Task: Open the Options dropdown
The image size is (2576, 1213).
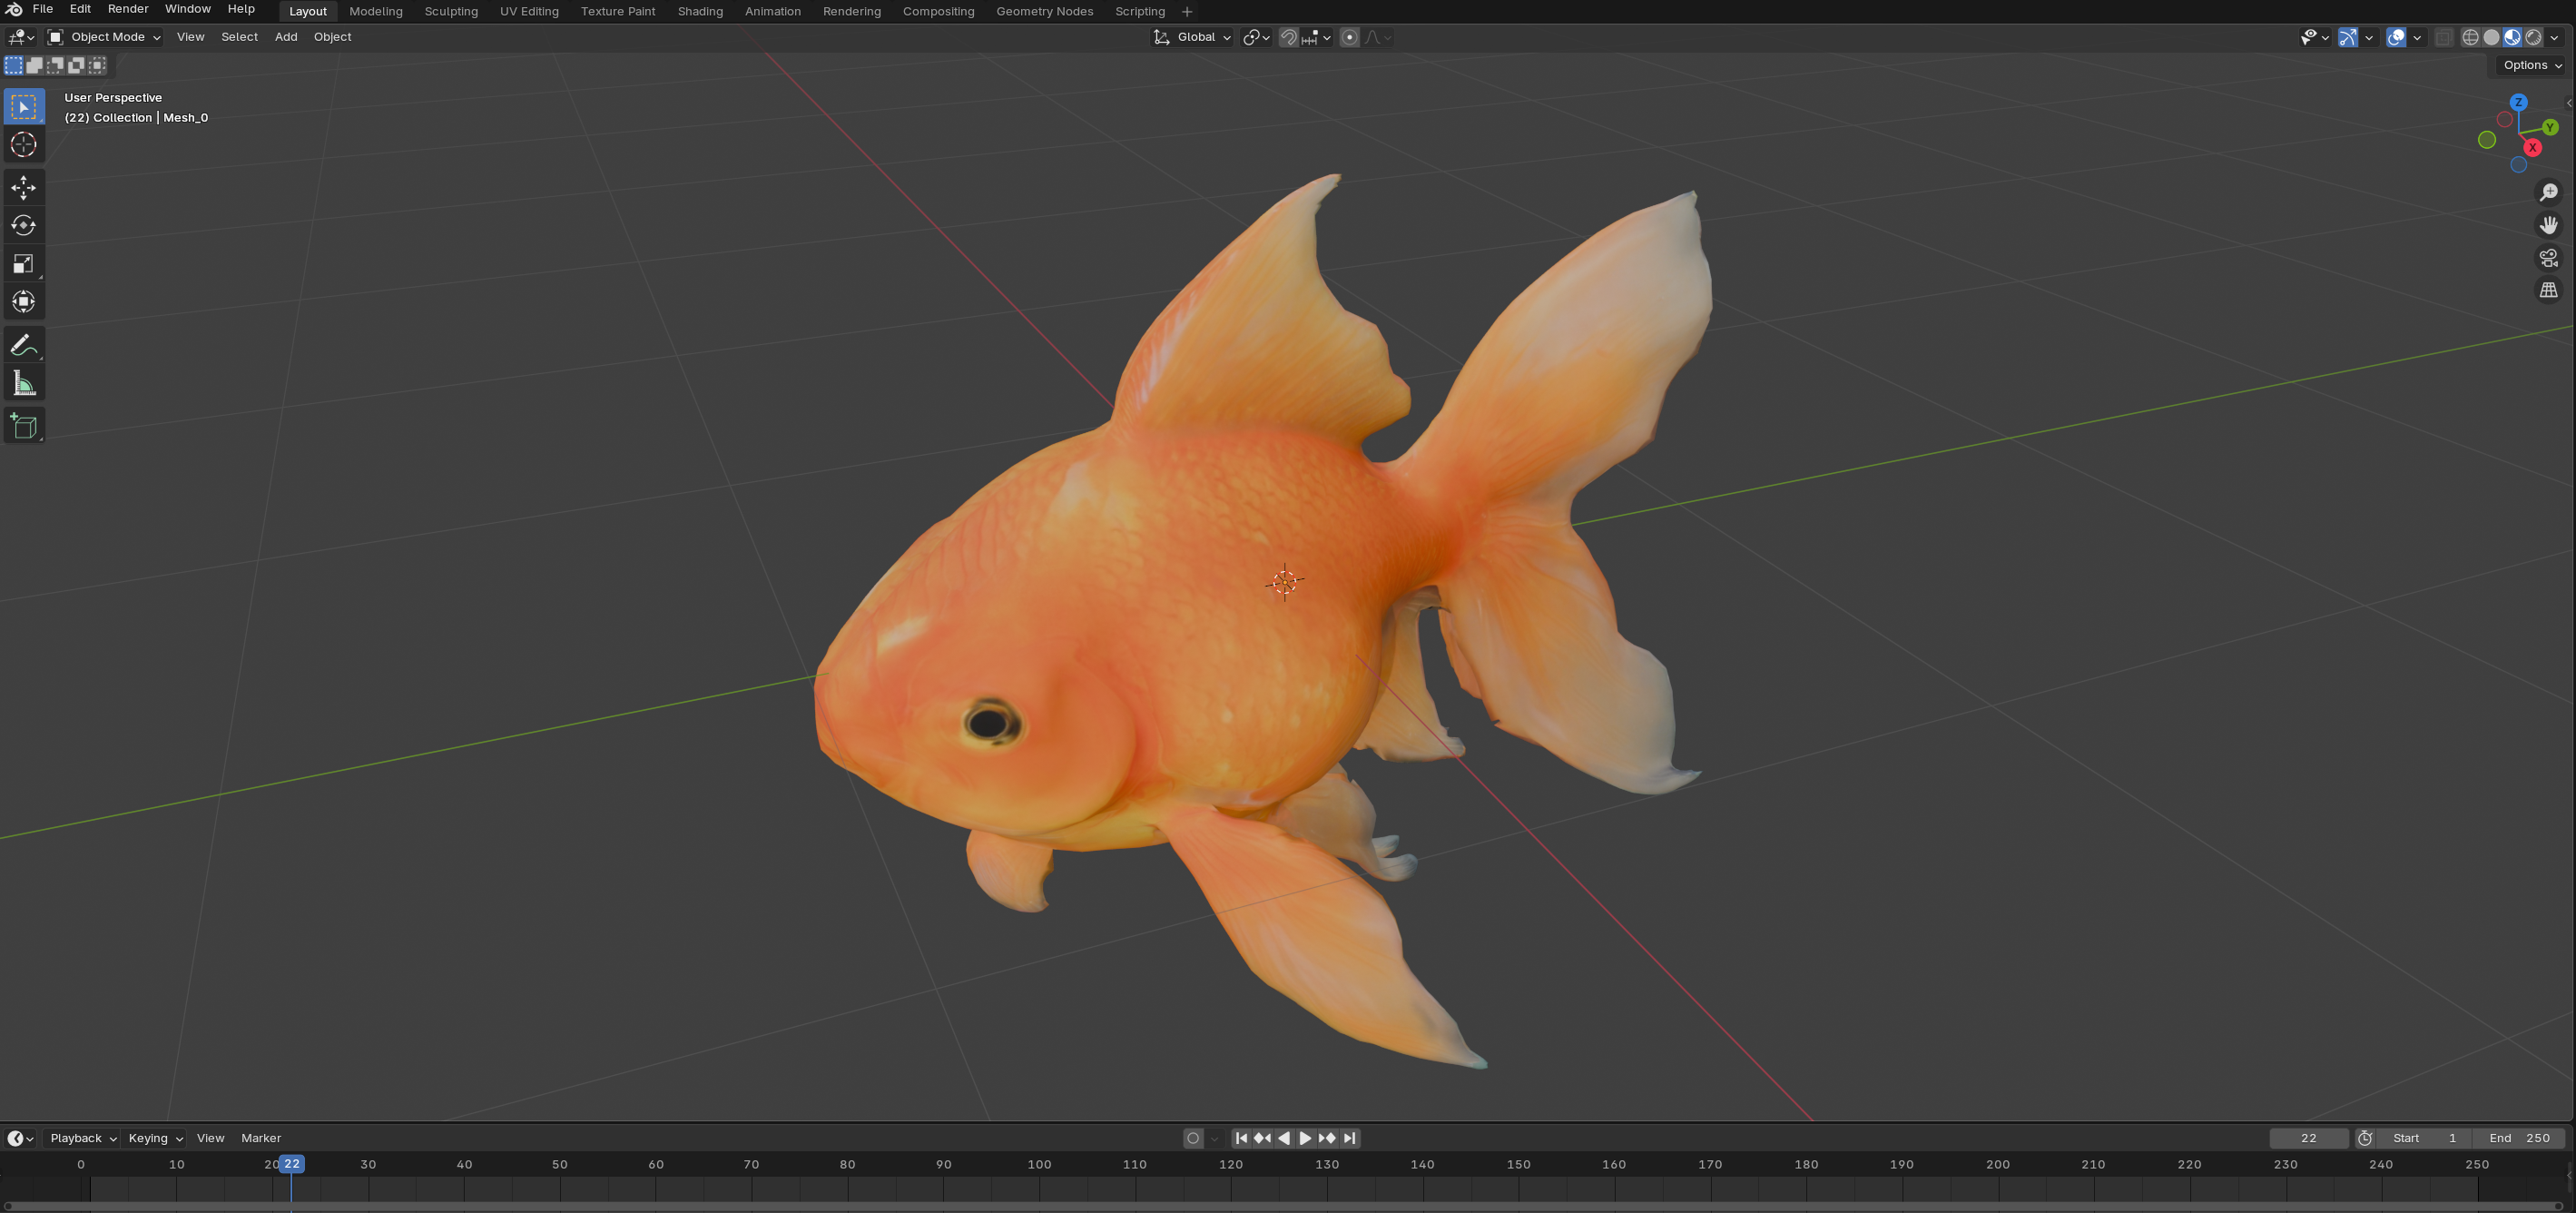Action: [2532, 65]
